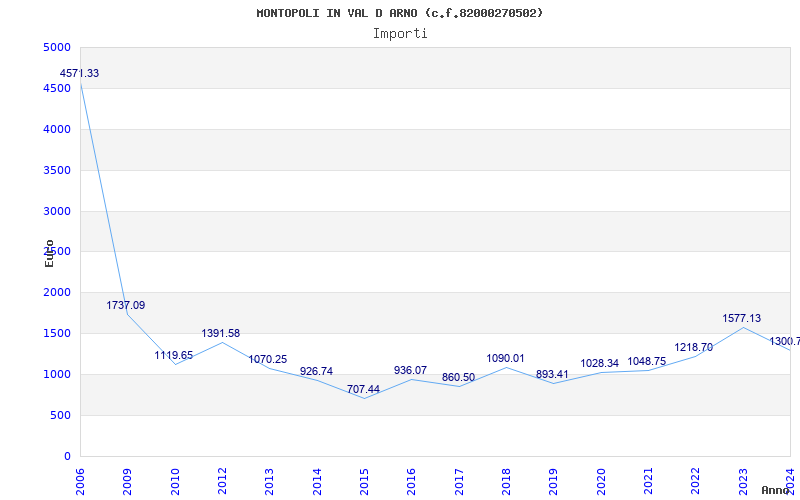Click the Anno axis title

pos(776,490)
